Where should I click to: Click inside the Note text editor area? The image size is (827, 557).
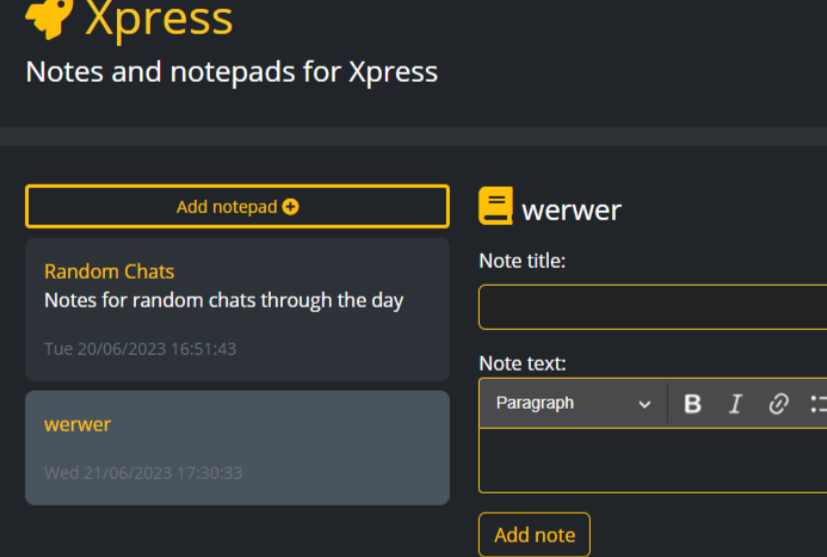(652, 460)
